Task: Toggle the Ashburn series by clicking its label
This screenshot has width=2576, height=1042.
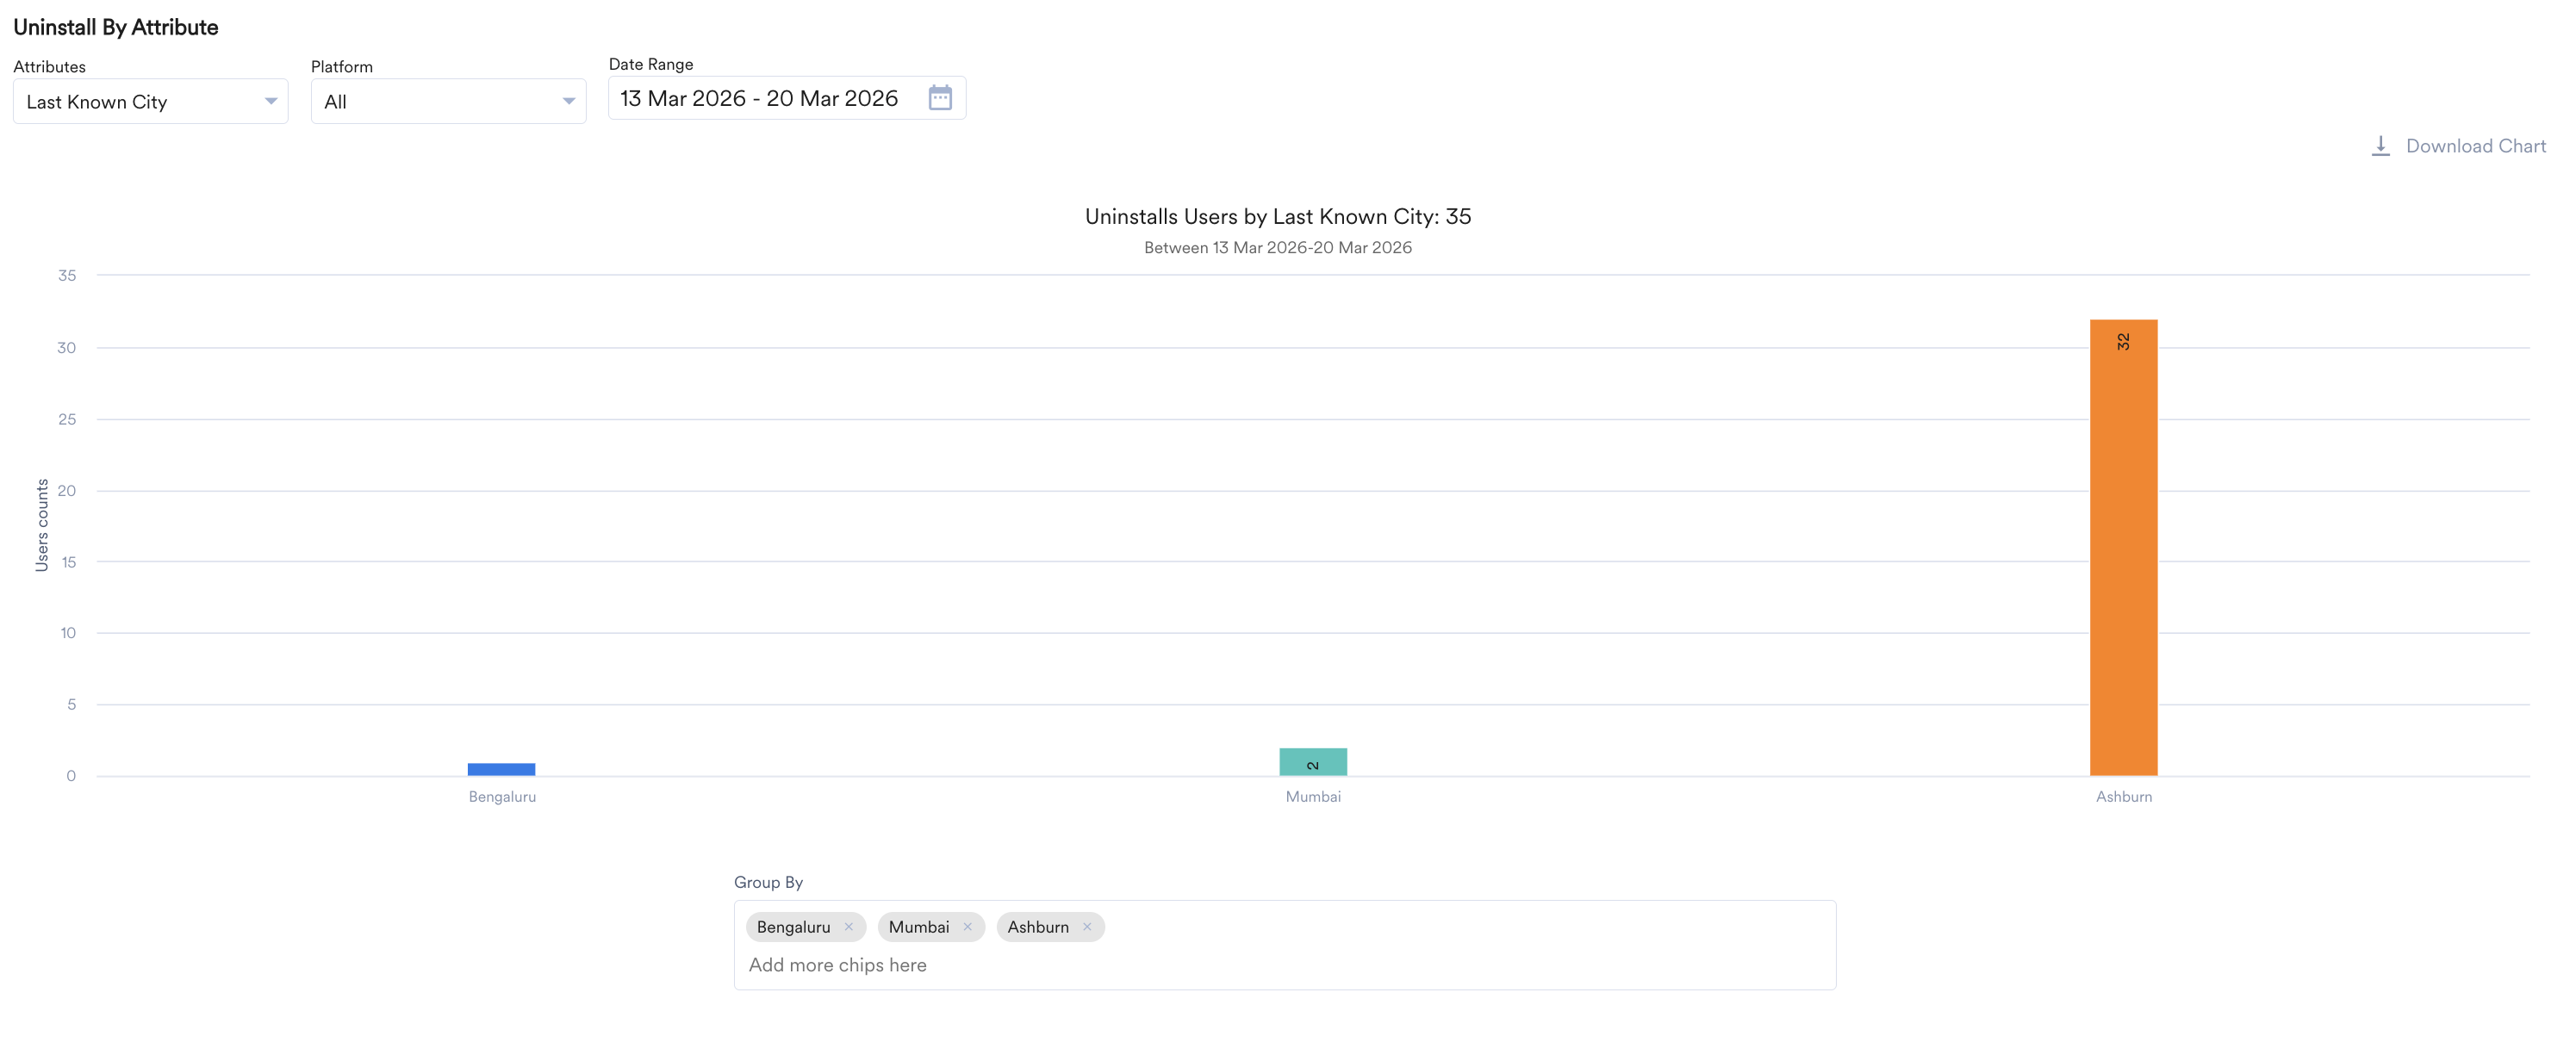Action: 2123,796
